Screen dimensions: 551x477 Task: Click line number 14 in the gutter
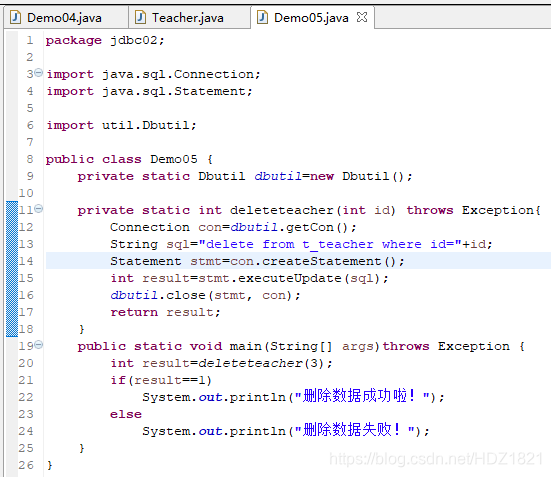(26, 261)
